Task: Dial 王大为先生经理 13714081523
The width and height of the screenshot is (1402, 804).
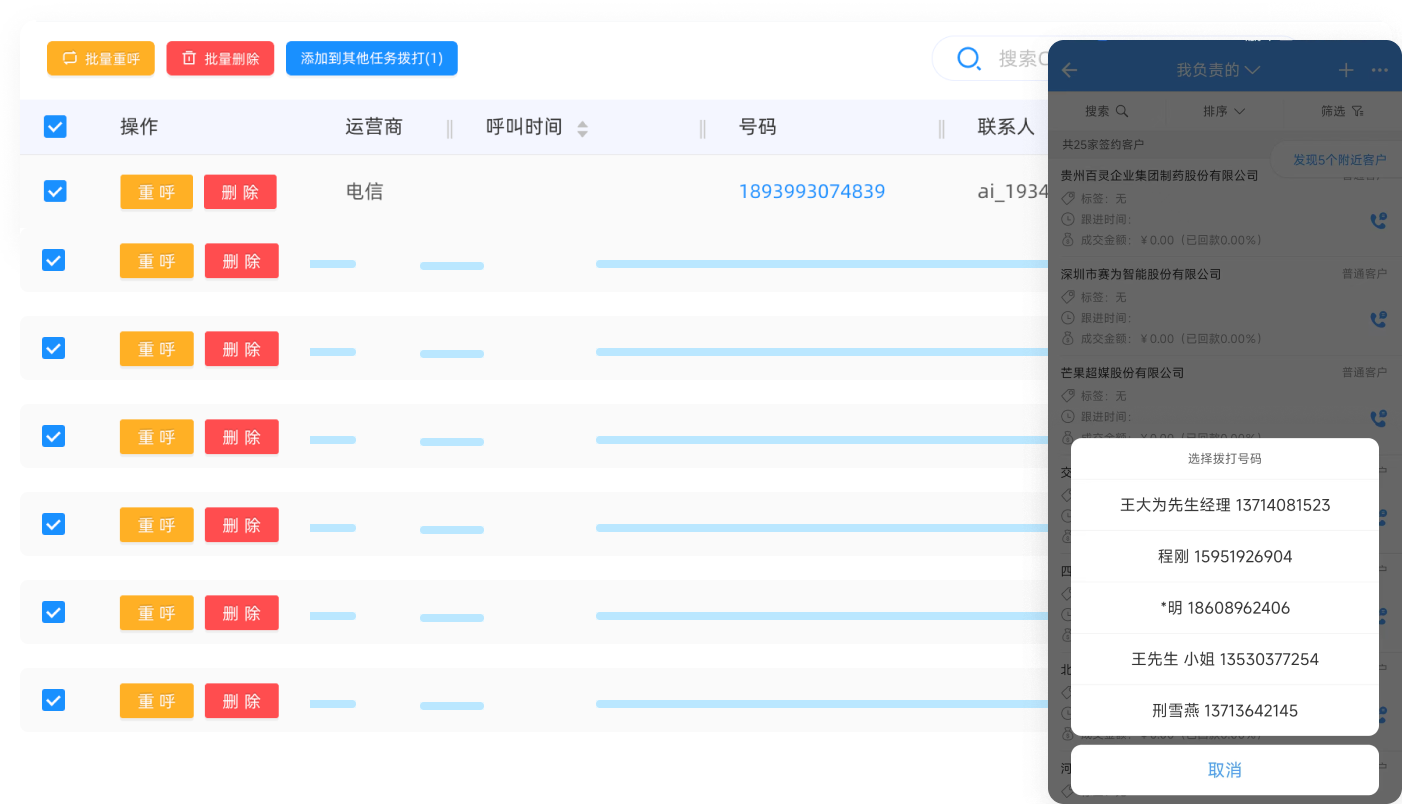Action: point(1225,505)
